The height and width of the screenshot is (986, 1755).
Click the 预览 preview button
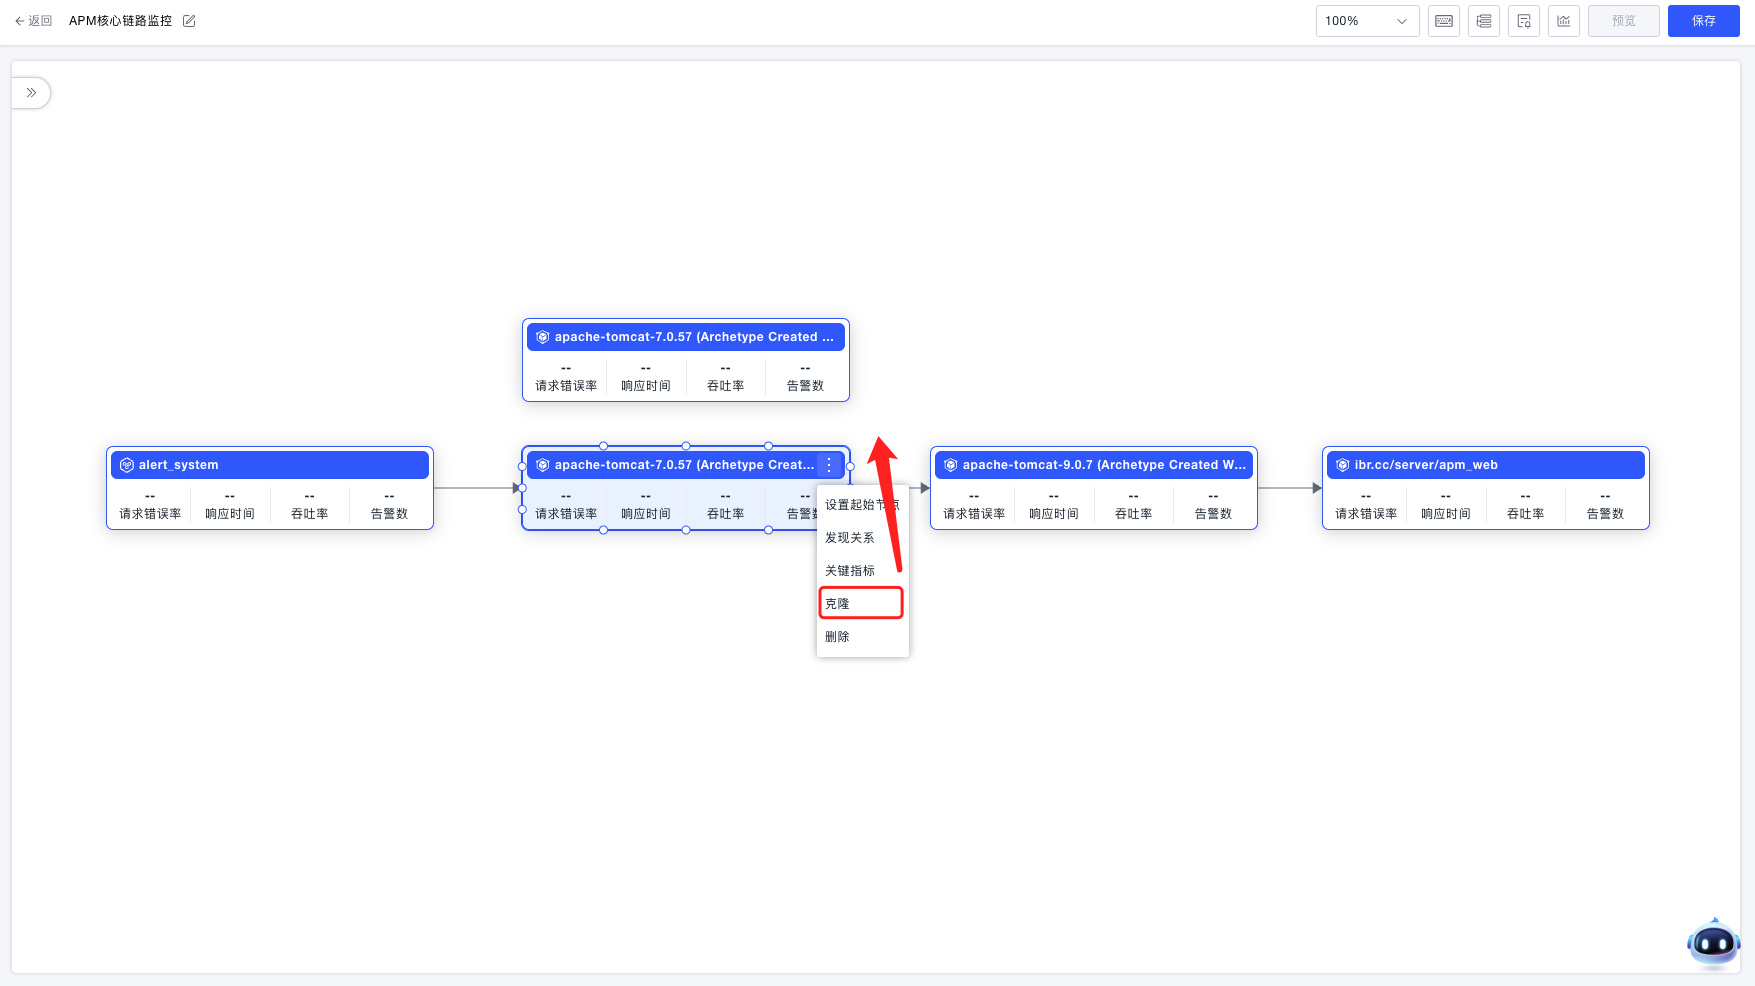(1623, 21)
